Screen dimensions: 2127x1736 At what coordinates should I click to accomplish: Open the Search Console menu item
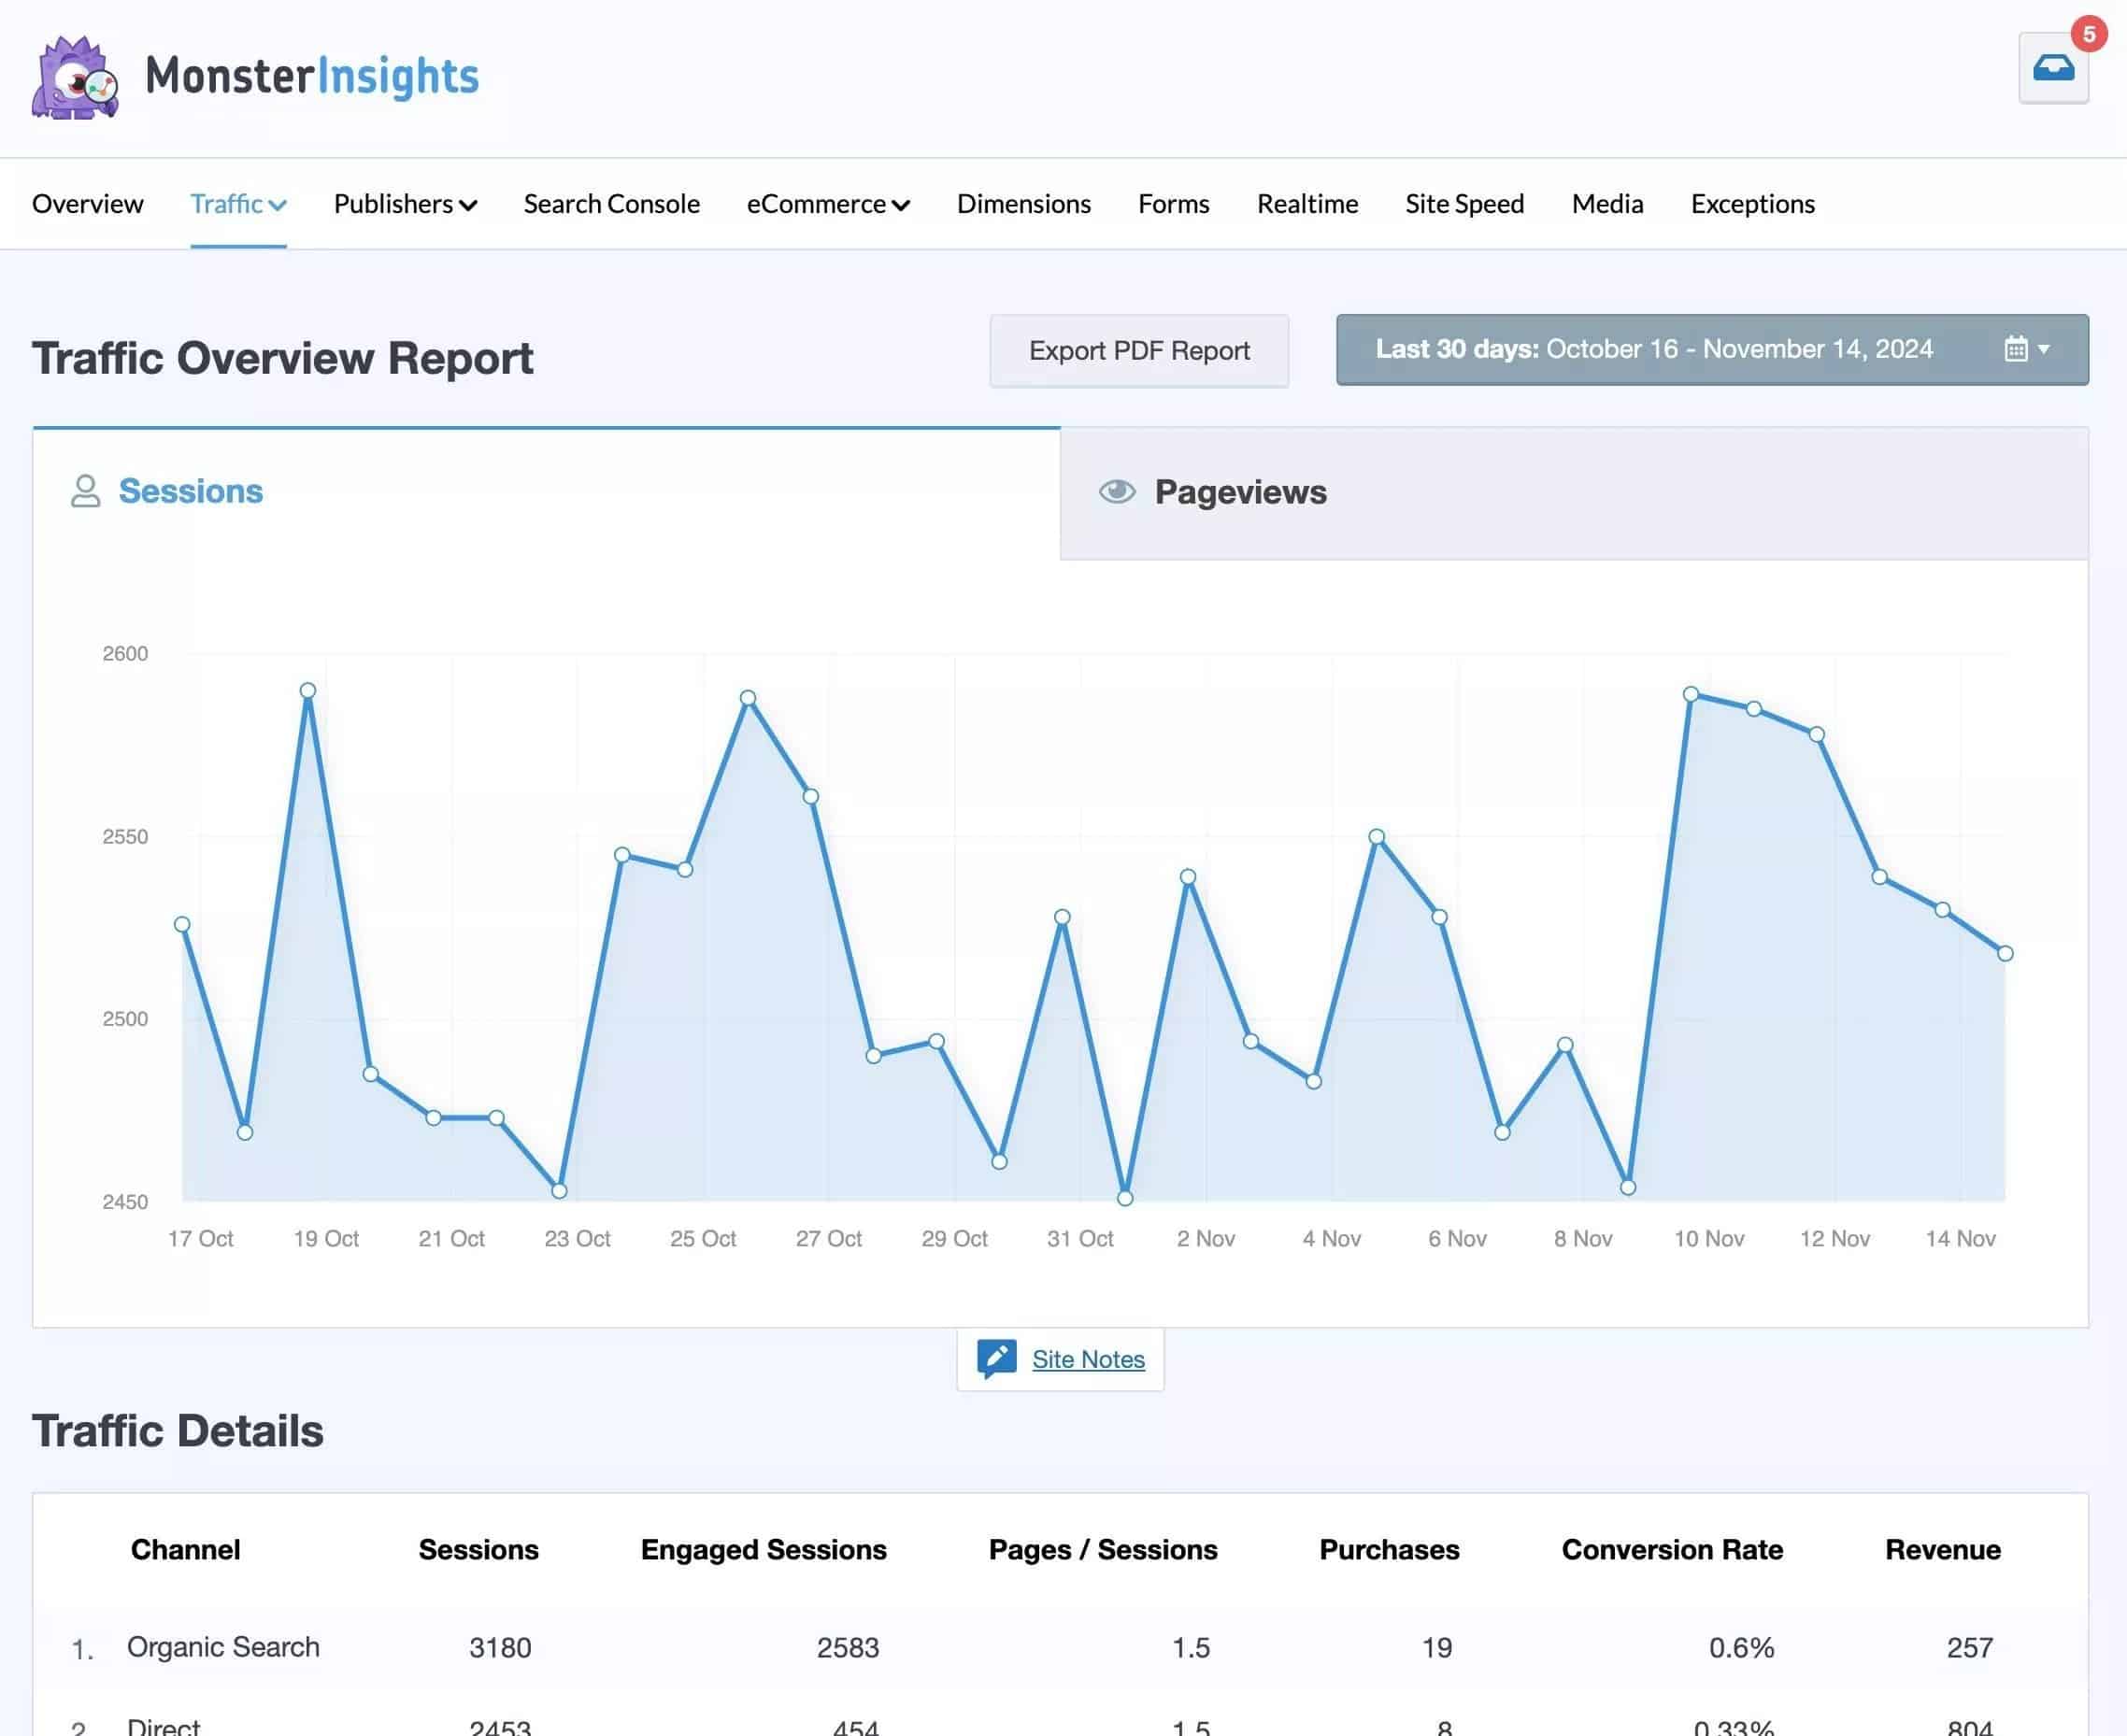point(611,204)
